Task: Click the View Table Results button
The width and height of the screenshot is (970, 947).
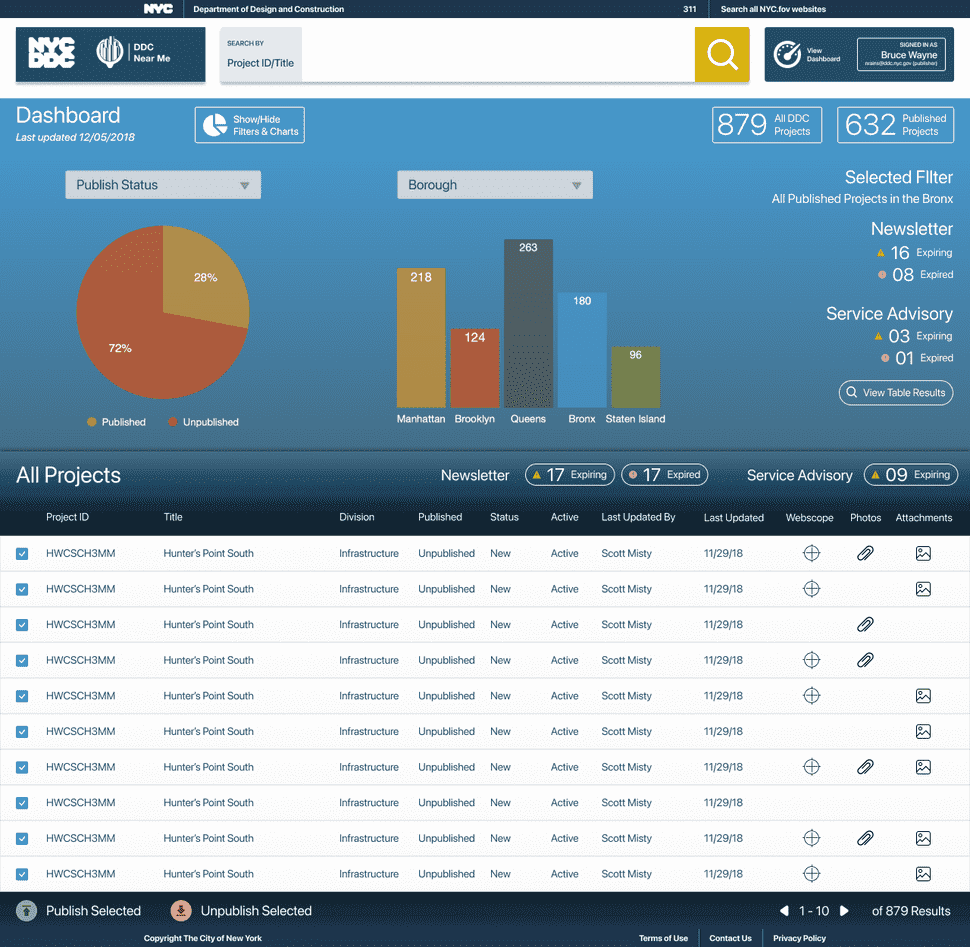Action: [x=895, y=392]
